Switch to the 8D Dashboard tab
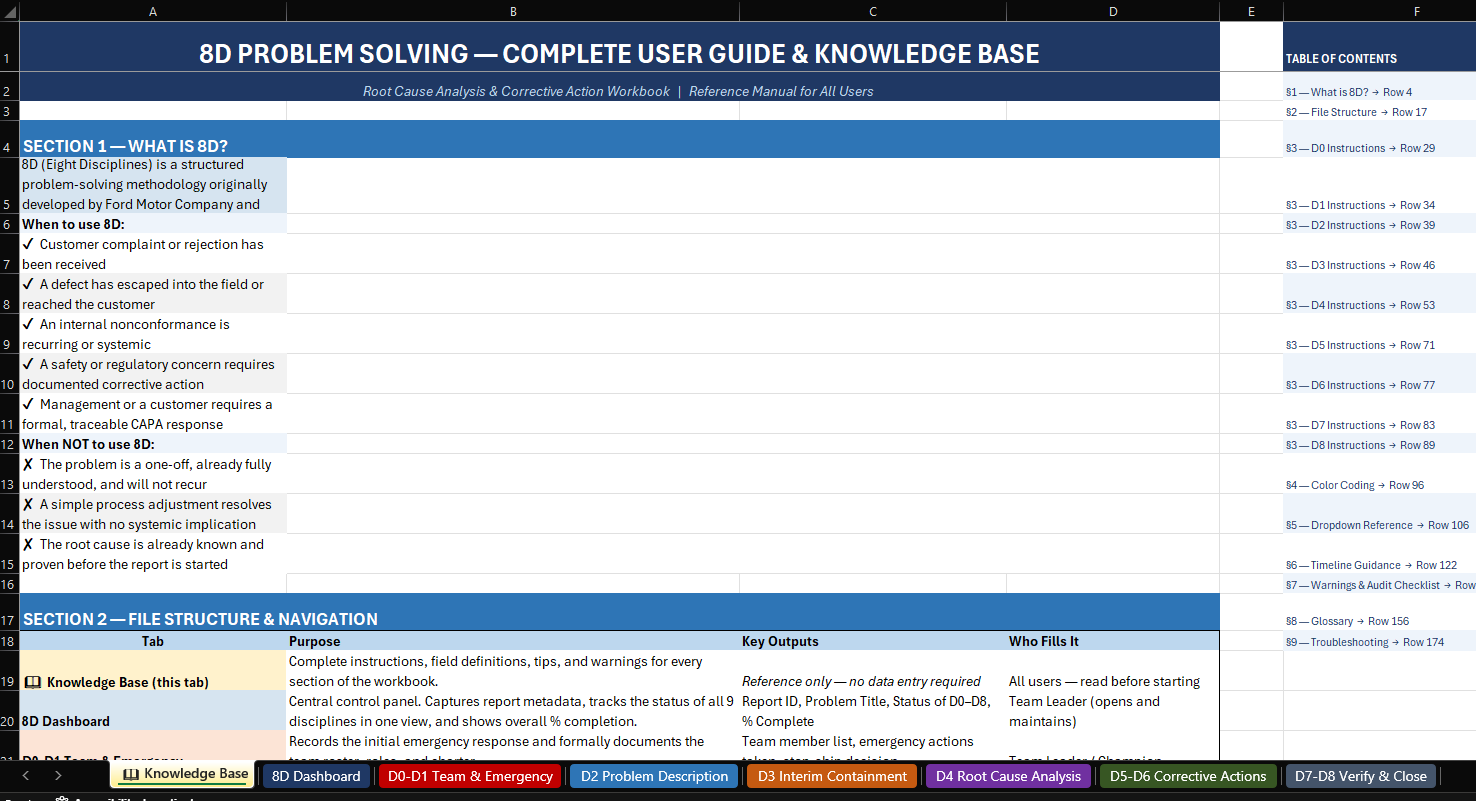Viewport: 1476px width, 801px height. (x=316, y=775)
